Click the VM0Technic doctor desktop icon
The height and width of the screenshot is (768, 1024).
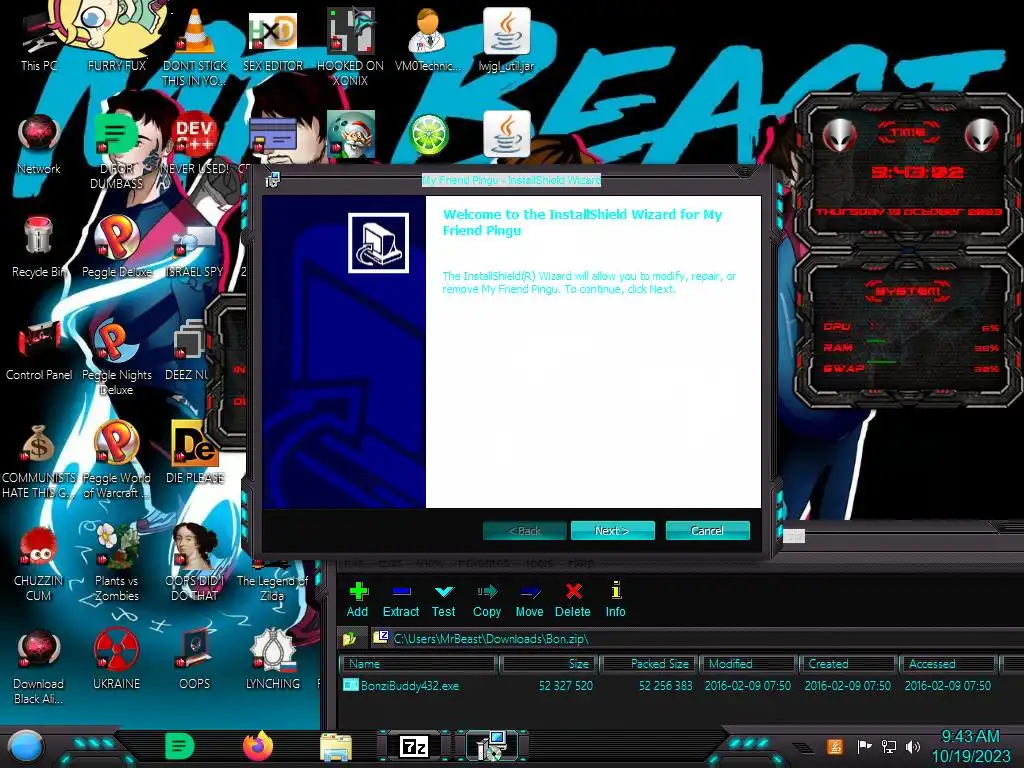(427, 40)
